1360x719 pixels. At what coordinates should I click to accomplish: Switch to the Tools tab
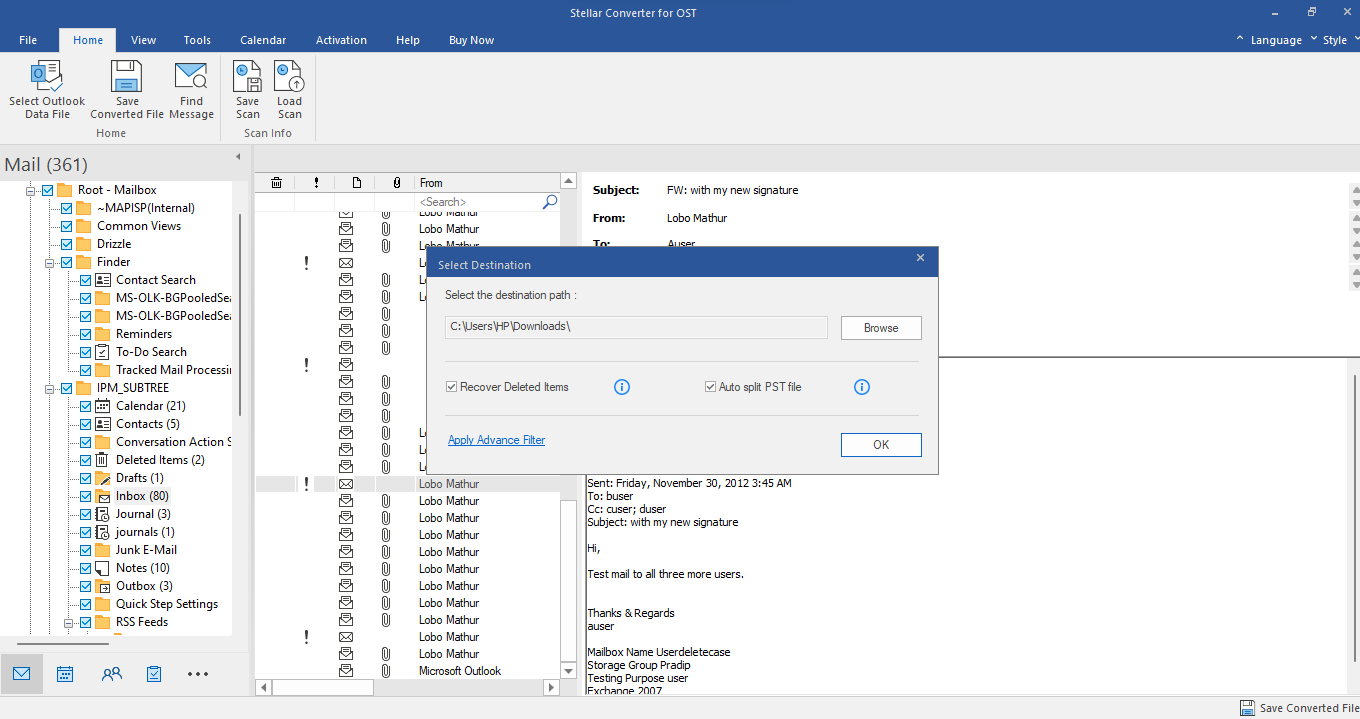tap(197, 40)
